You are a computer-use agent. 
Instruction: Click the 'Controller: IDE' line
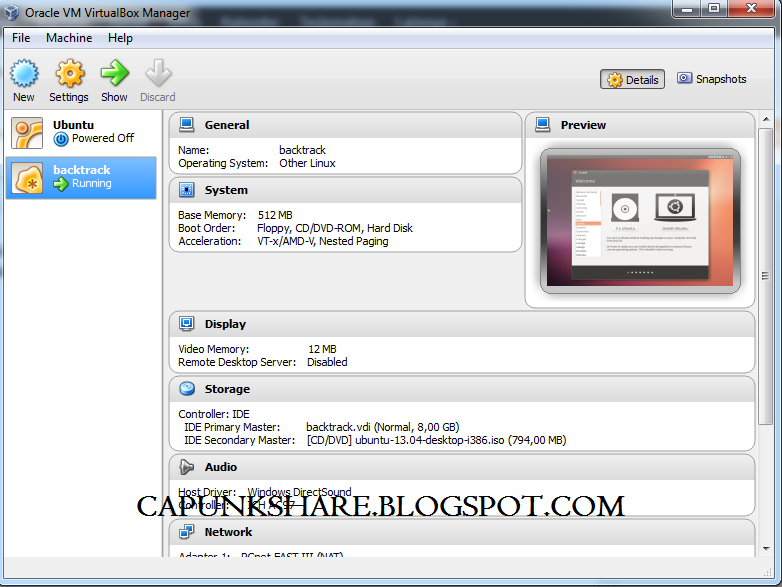coord(214,414)
